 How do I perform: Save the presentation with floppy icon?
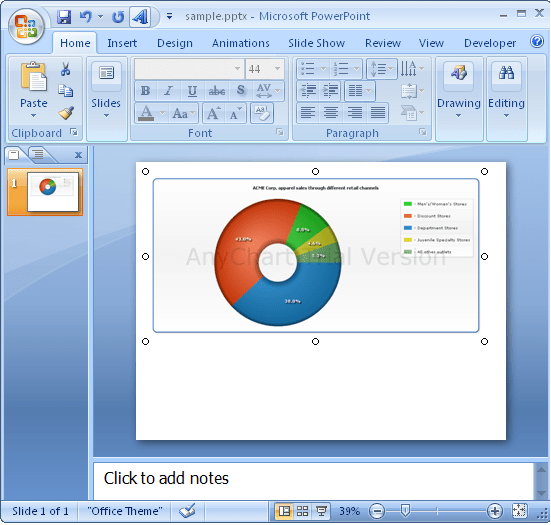[64, 17]
